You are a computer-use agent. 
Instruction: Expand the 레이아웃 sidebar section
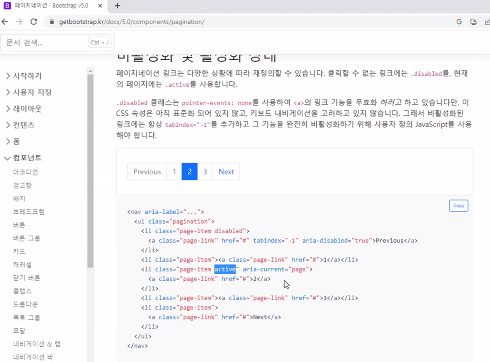tap(24, 109)
